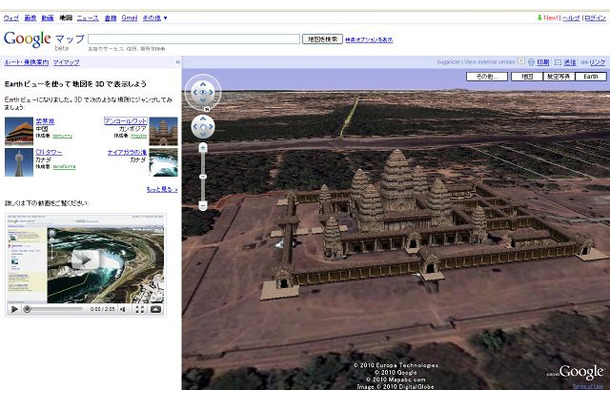Enter fullscreen with video fullscreen icon

pyautogui.click(x=140, y=309)
